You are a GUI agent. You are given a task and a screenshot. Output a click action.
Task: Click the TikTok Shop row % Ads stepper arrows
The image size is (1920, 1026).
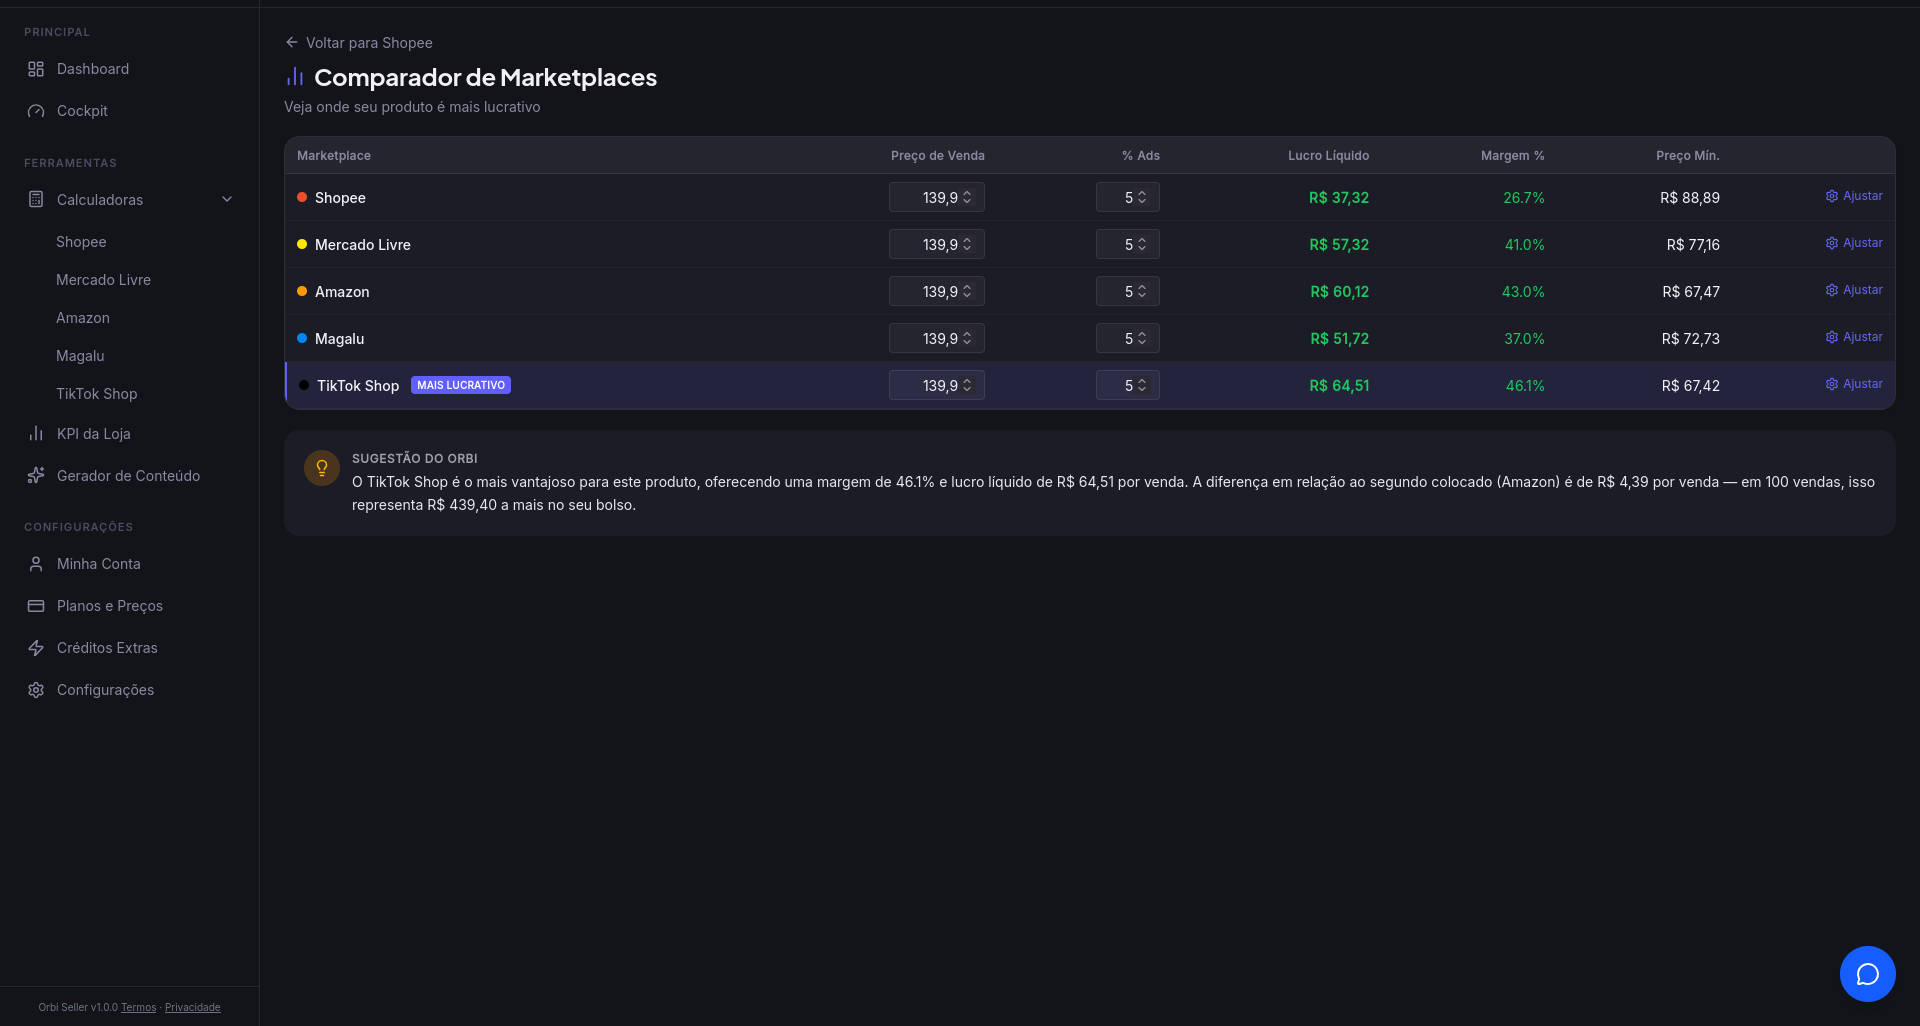point(1142,385)
